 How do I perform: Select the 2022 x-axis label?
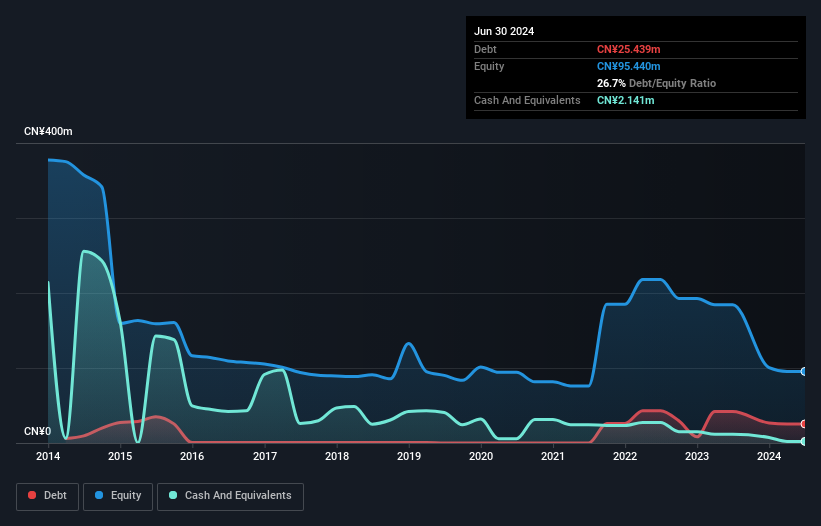625,456
